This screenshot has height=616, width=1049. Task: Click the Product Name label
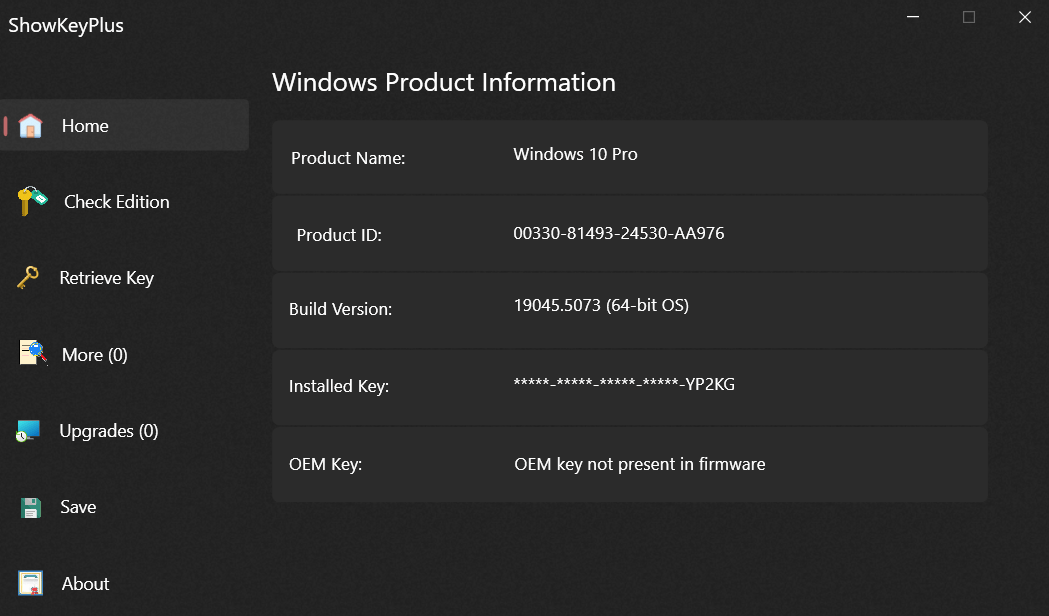point(348,158)
